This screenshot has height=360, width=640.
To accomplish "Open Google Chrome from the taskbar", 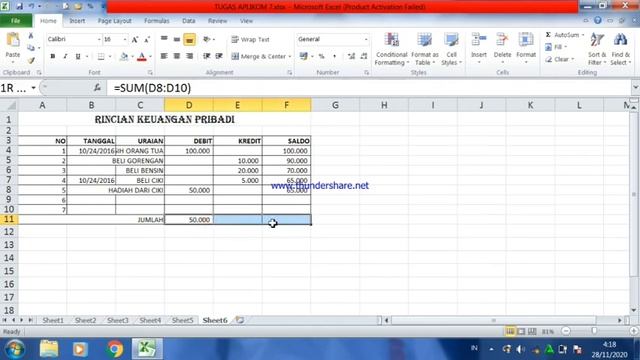I will coord(115,349).
